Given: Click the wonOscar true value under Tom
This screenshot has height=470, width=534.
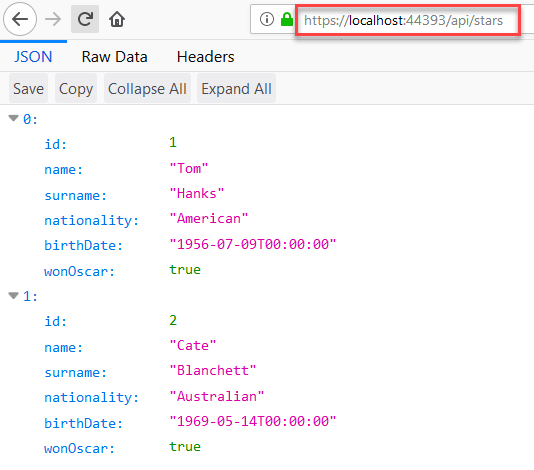Looking at the screenshot, I should click(x=185, y=269).
